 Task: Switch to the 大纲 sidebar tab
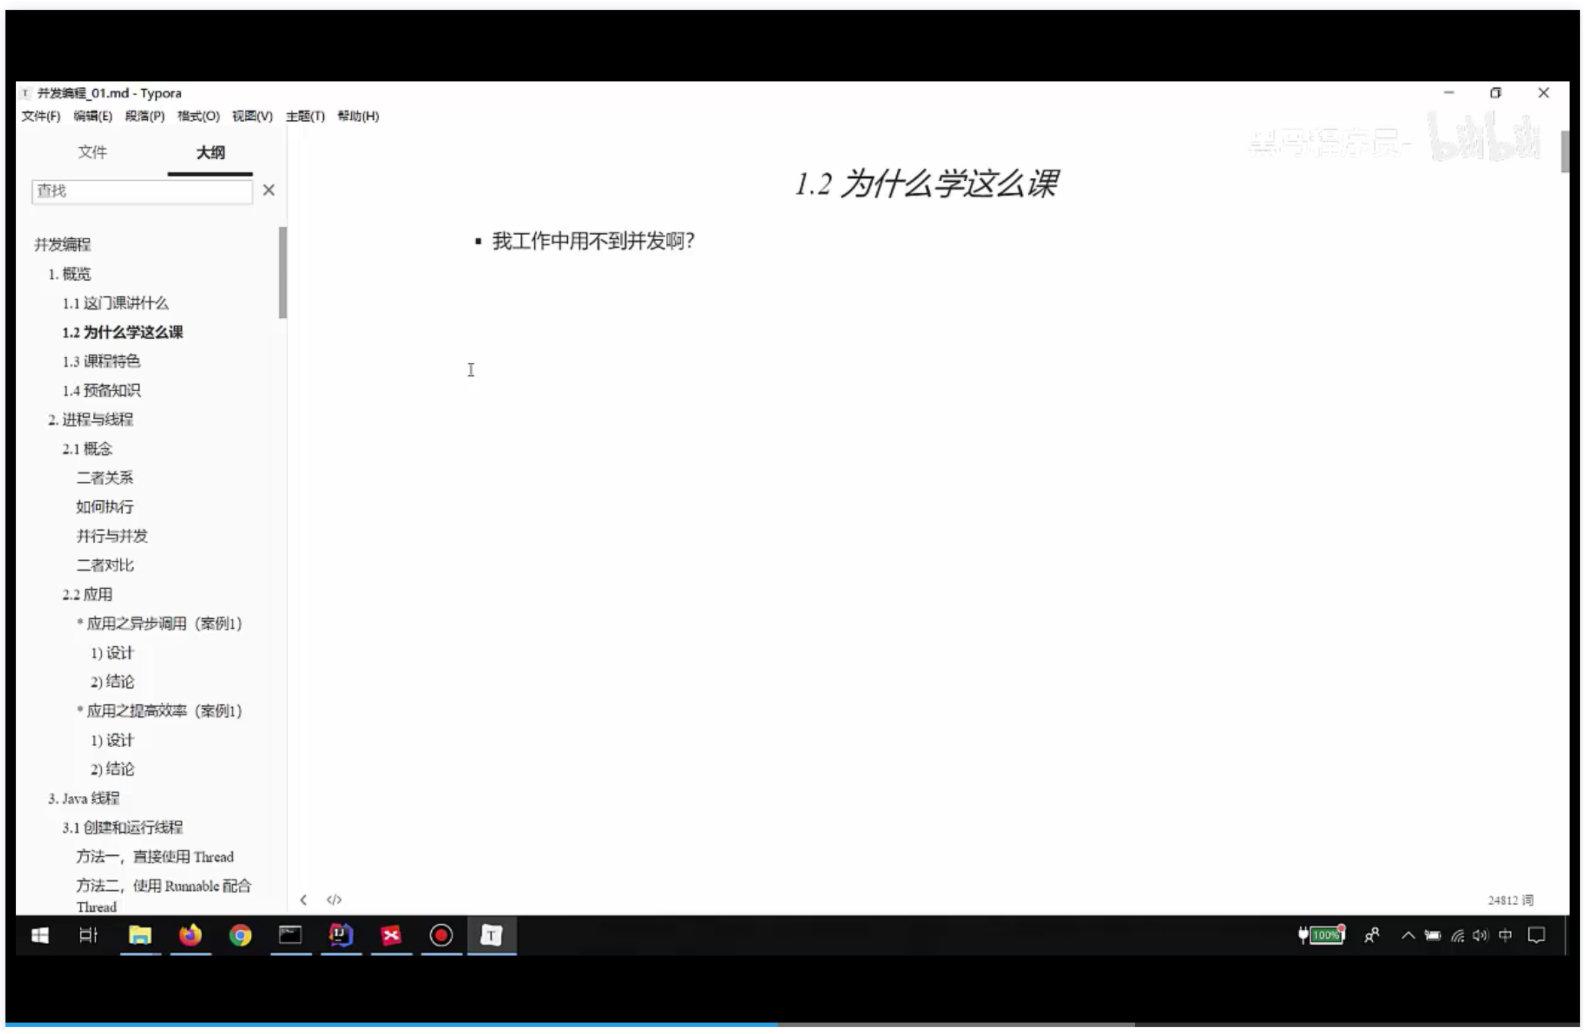[211, 153]
